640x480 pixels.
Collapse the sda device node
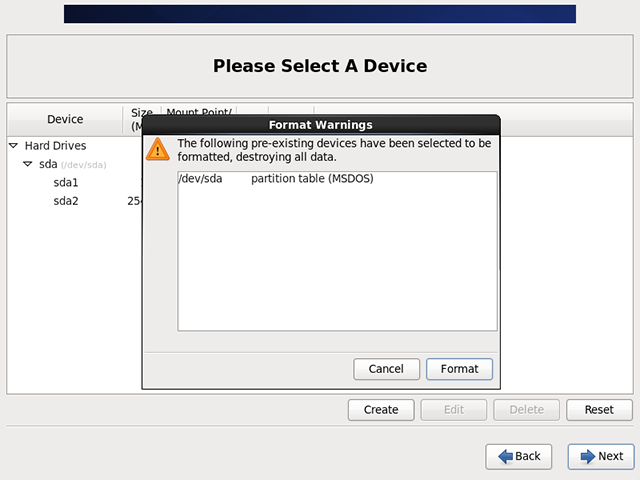point(28,164)
